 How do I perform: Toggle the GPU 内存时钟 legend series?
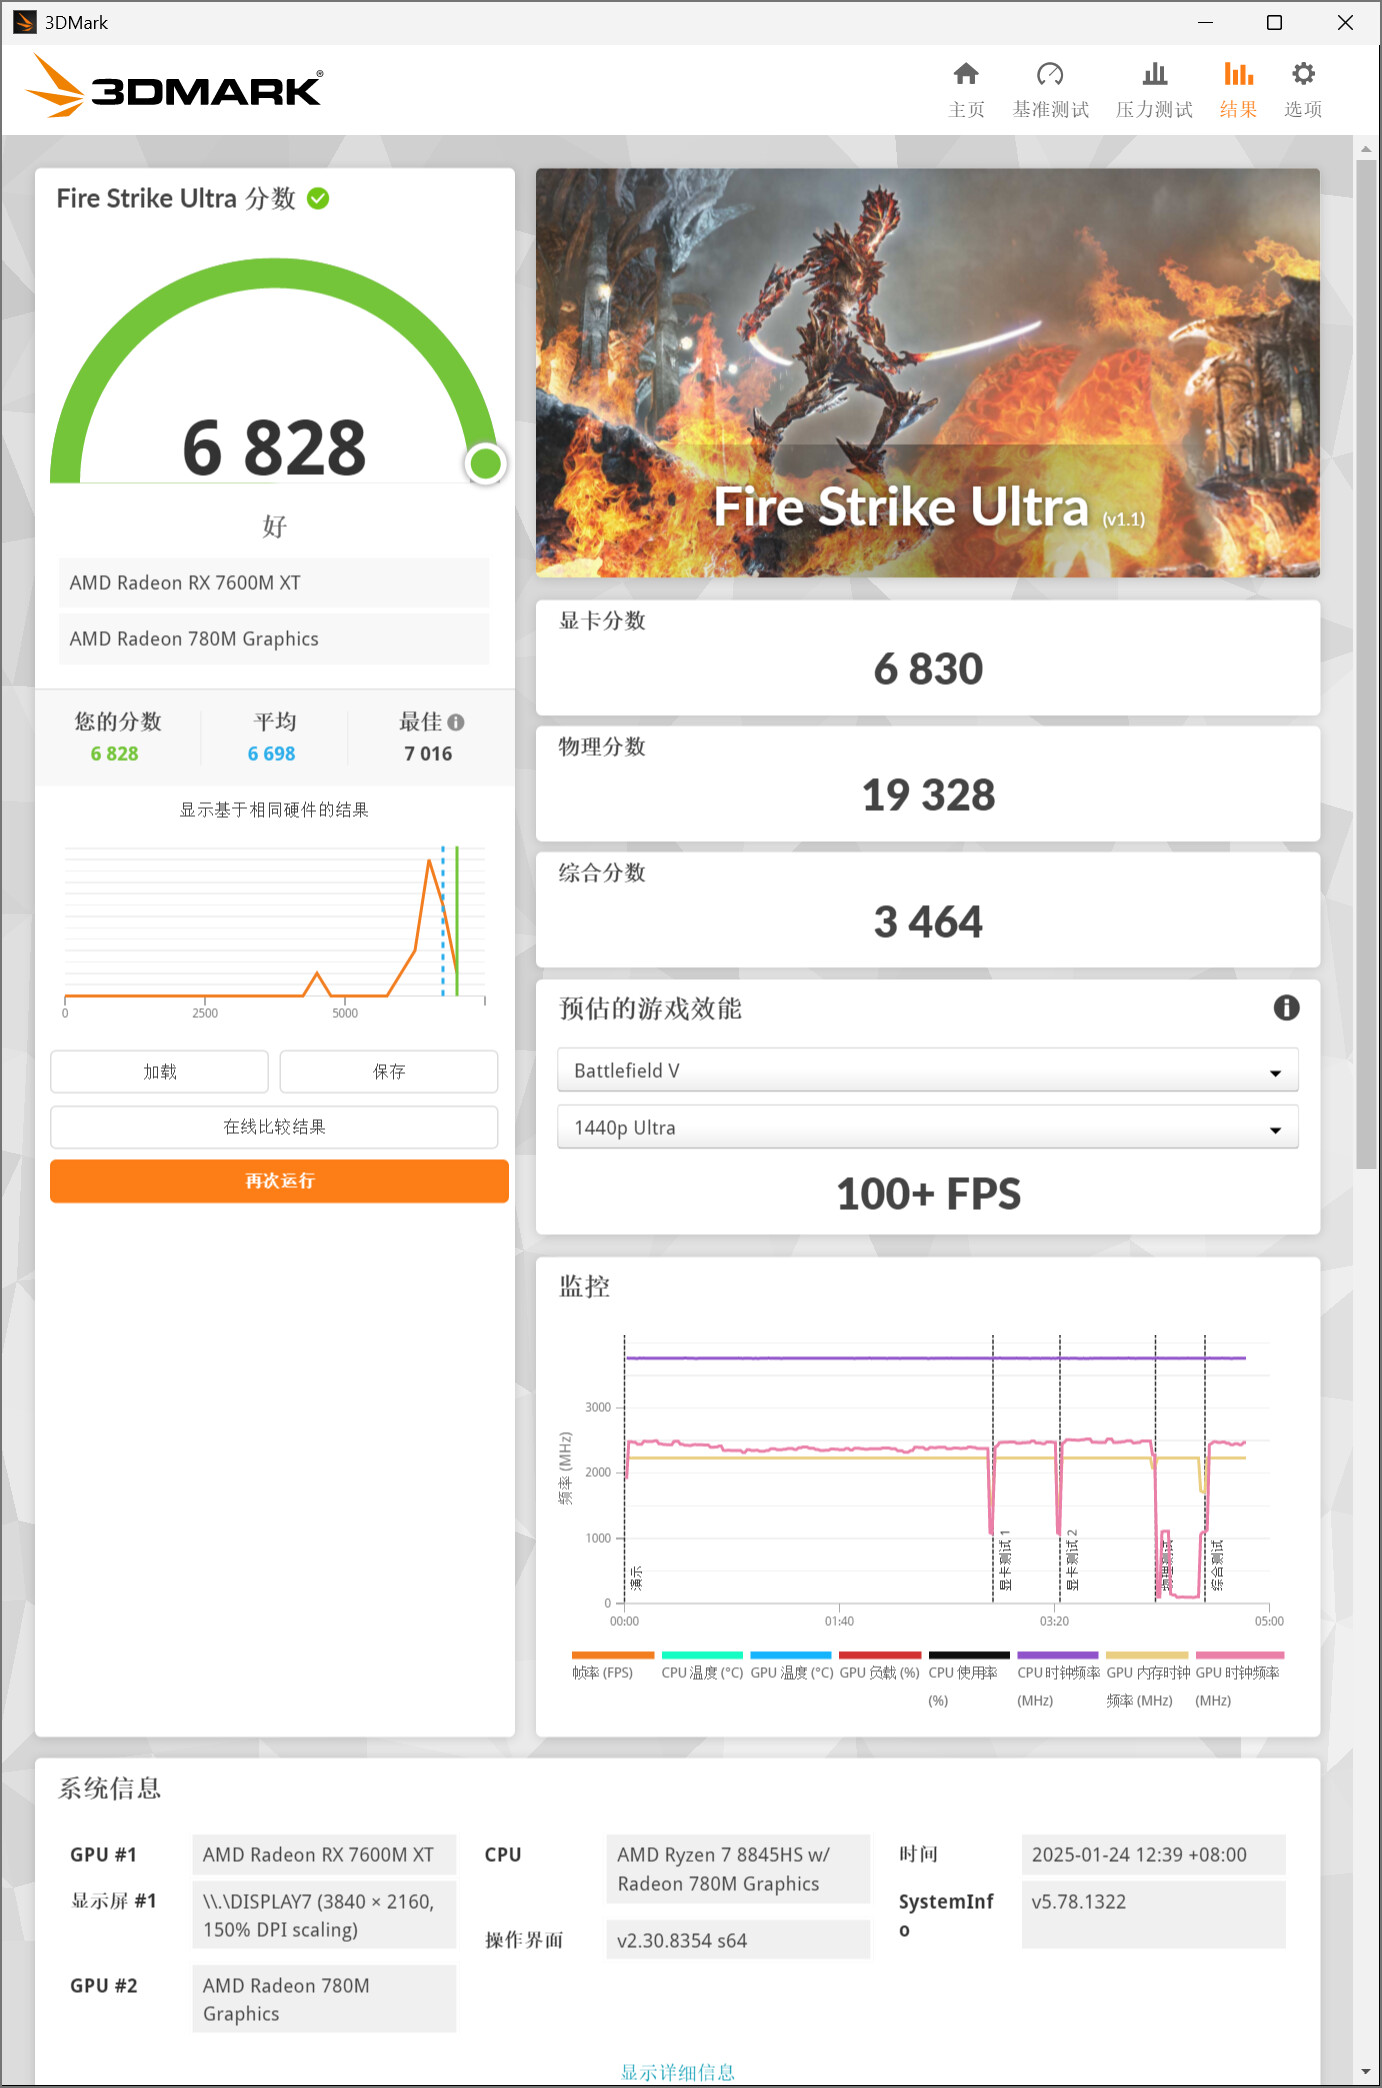point(1147,1673)
